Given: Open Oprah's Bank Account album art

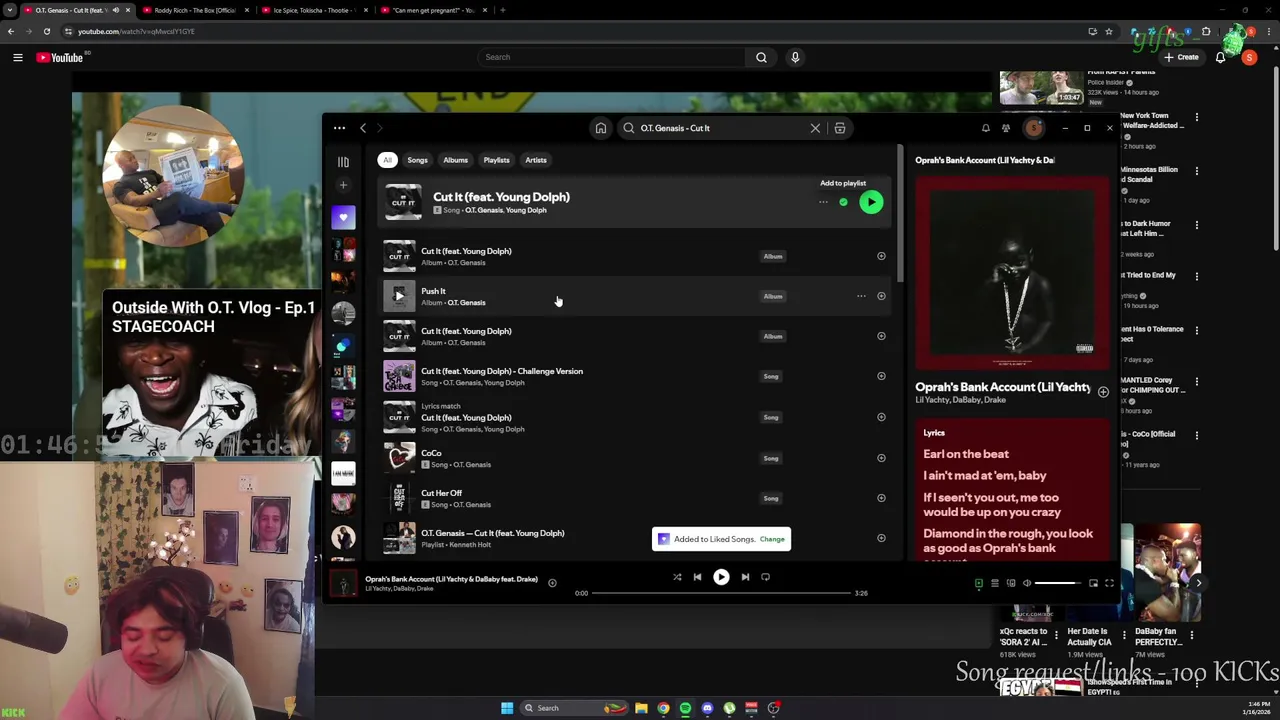Looking at the screenshot, I should (1012, 271).
